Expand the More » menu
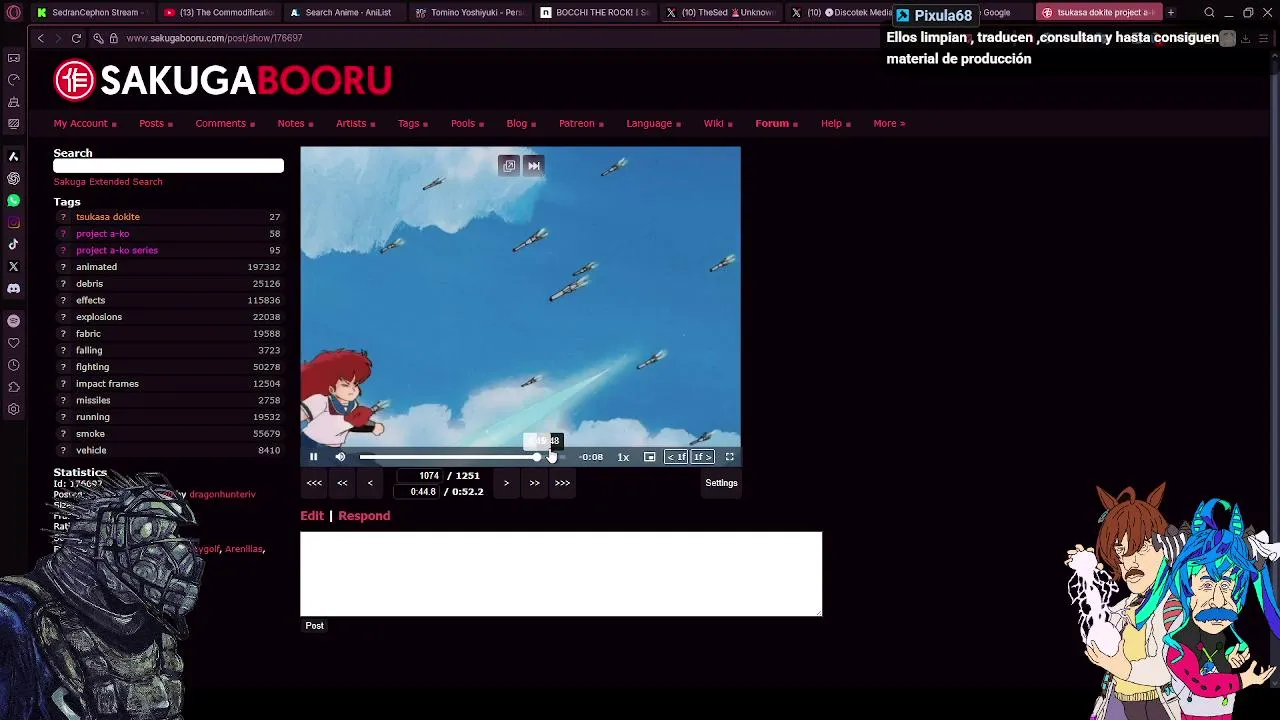Viewport: 1280px width, 720px height. 889,124
